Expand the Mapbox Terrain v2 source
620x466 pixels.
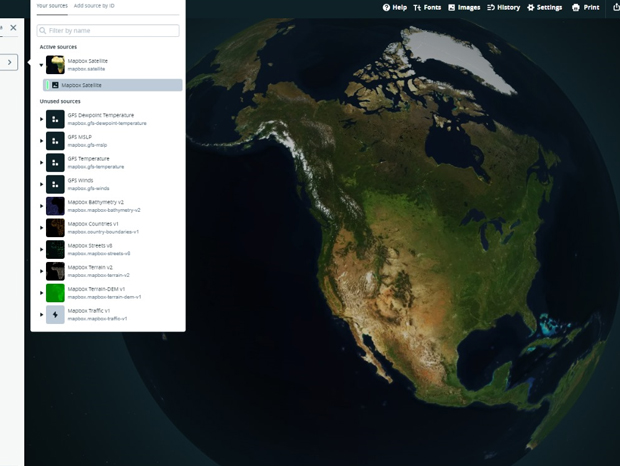41,271
